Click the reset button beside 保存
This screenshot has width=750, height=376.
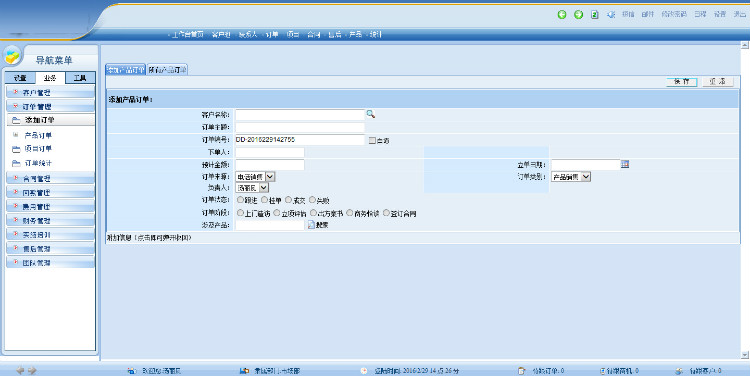[717, 81]
